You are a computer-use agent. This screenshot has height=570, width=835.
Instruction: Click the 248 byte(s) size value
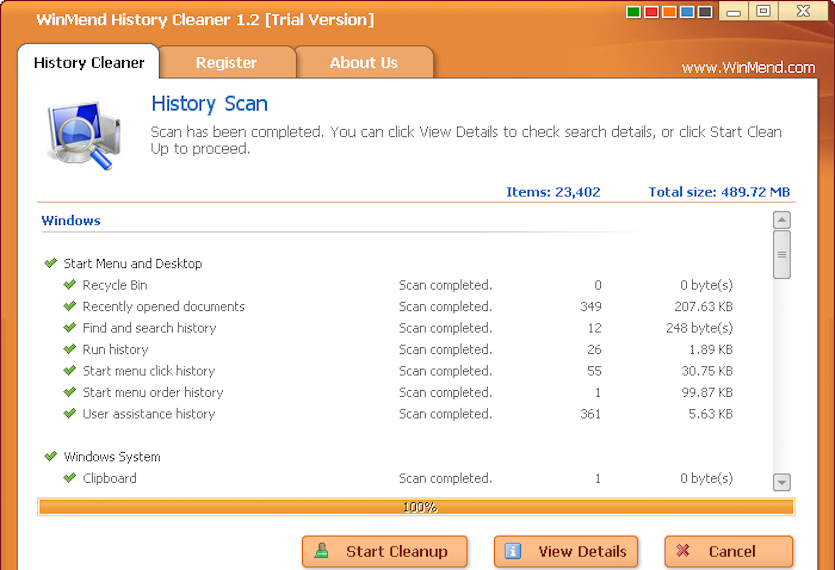click(699, 328)
